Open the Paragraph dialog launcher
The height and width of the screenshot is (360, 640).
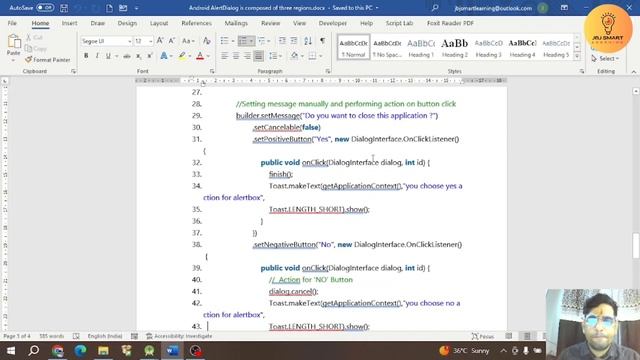328,71
